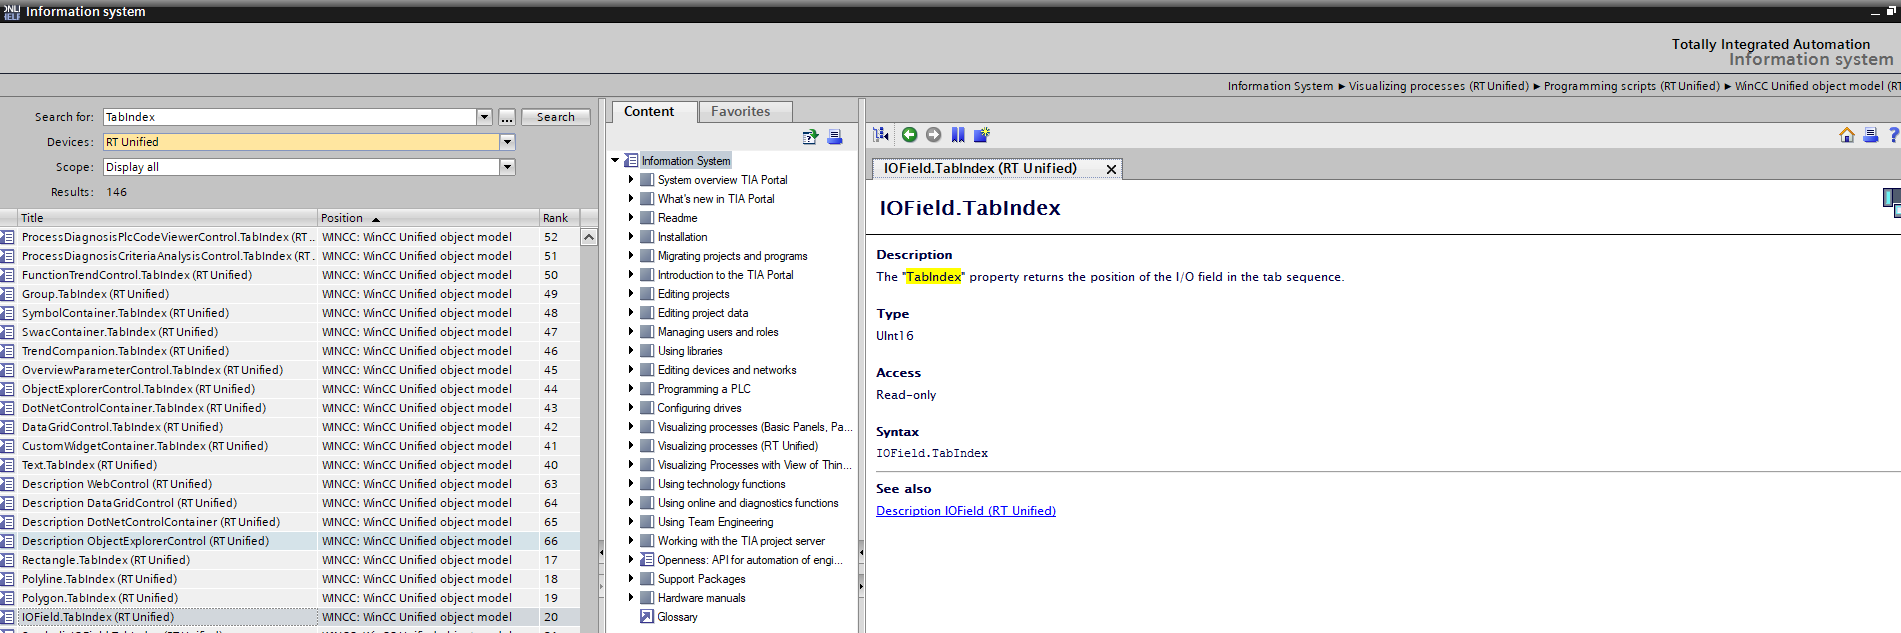1901x633 pixels.
Task: Open TrendCompanion.TabIndex search result
Action: (x=125, y=351)
